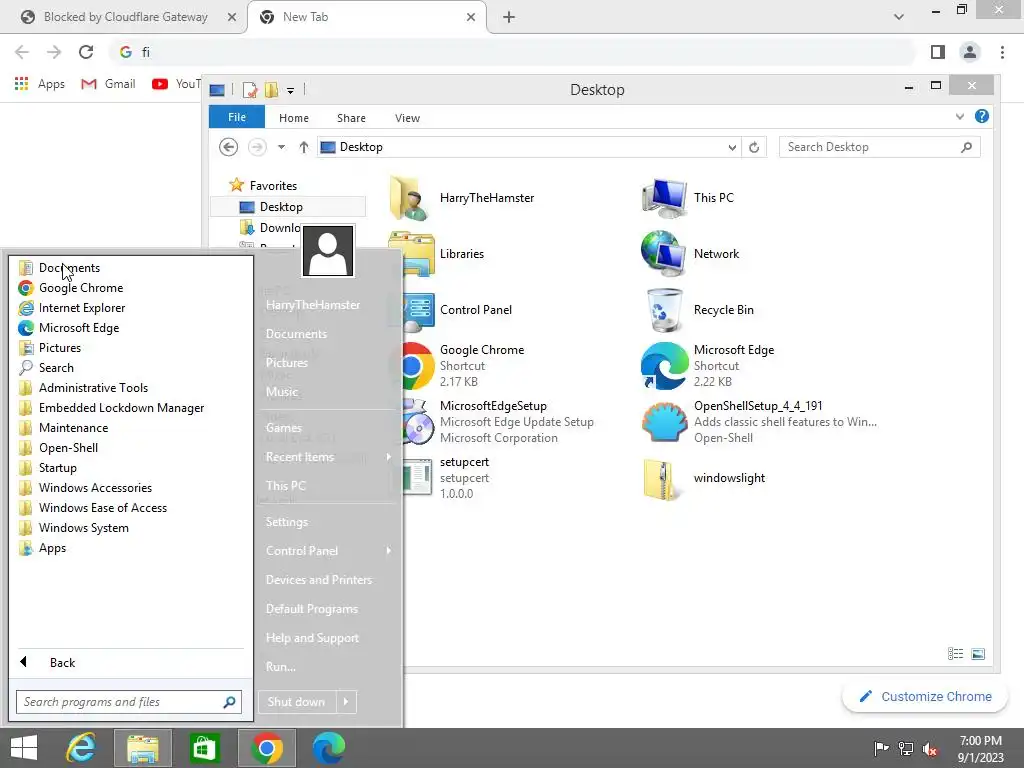Screen dimensions: 1024x768
Task: Open Default Programs from the start menu
Action: coord(312,609)
